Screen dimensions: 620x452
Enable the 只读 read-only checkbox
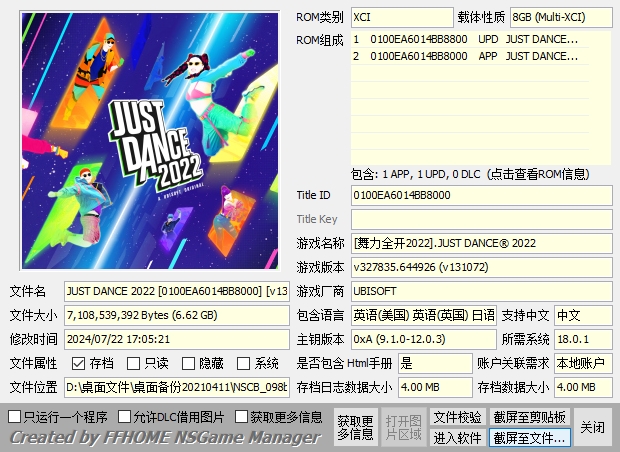[133, 363]
